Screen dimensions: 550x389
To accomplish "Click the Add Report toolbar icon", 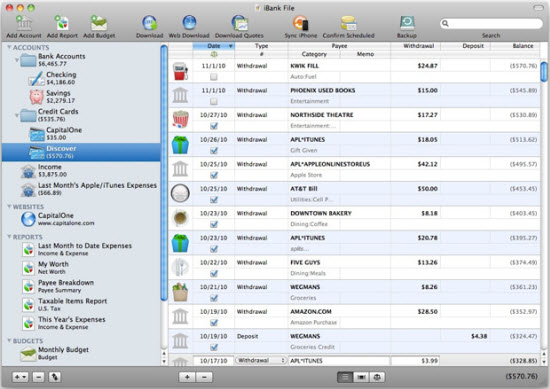I will coord(62,23).
